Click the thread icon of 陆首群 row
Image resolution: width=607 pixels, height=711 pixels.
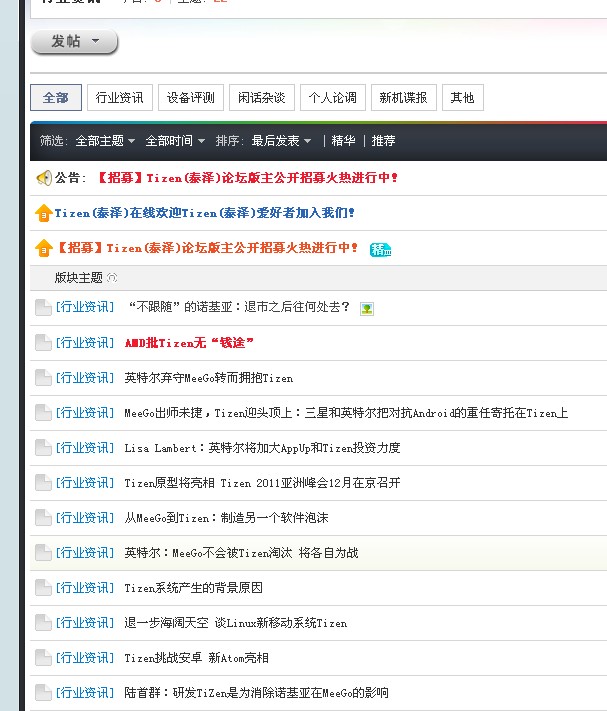click(x=44, y=693)
